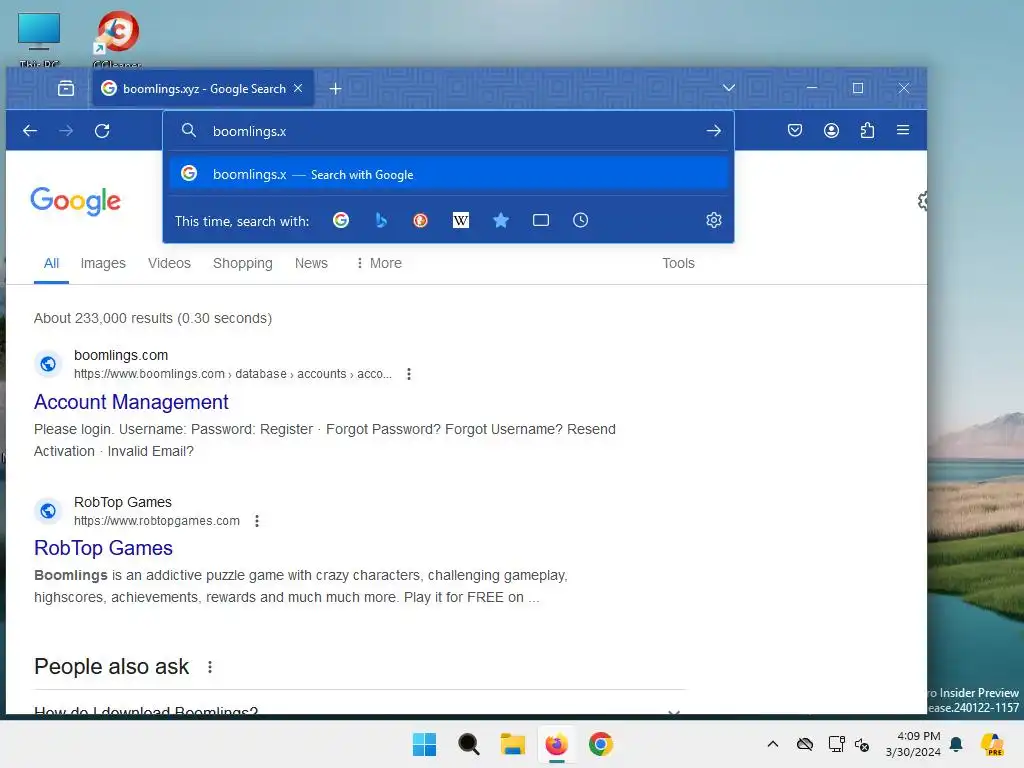Click the search magnifier in the address bar
Image resolution: width=1024 pixels, height=768 pixels.
pyautogui.click(x=189, y=131)
